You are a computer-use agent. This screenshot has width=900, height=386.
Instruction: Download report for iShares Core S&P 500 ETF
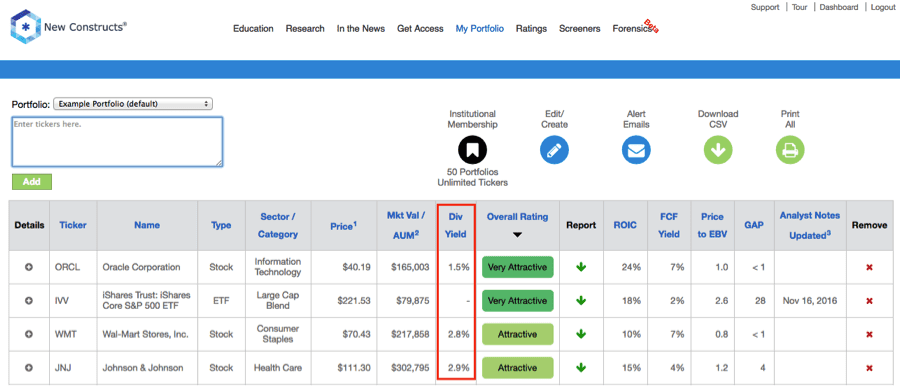click(581, 300)
